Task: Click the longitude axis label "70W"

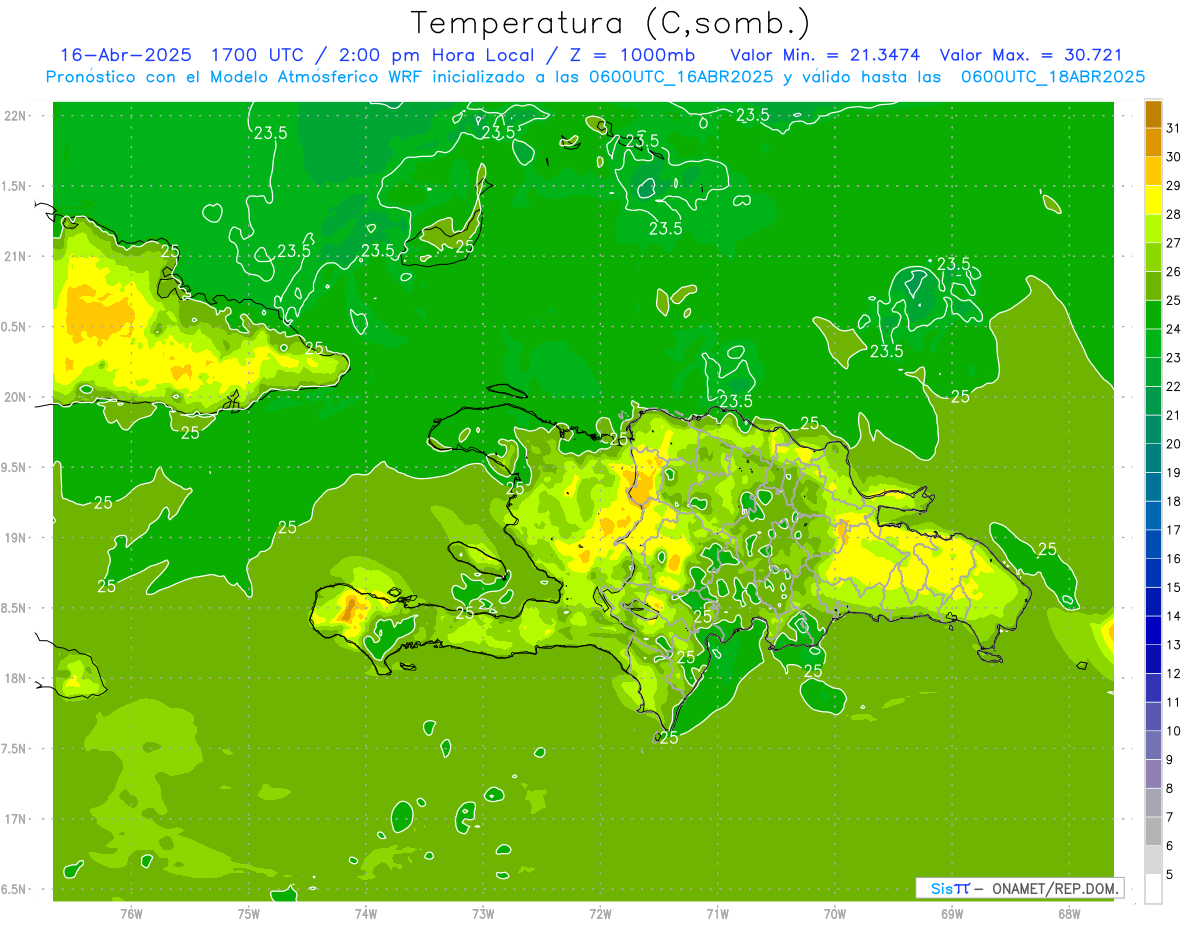Action: pos(835,914)
